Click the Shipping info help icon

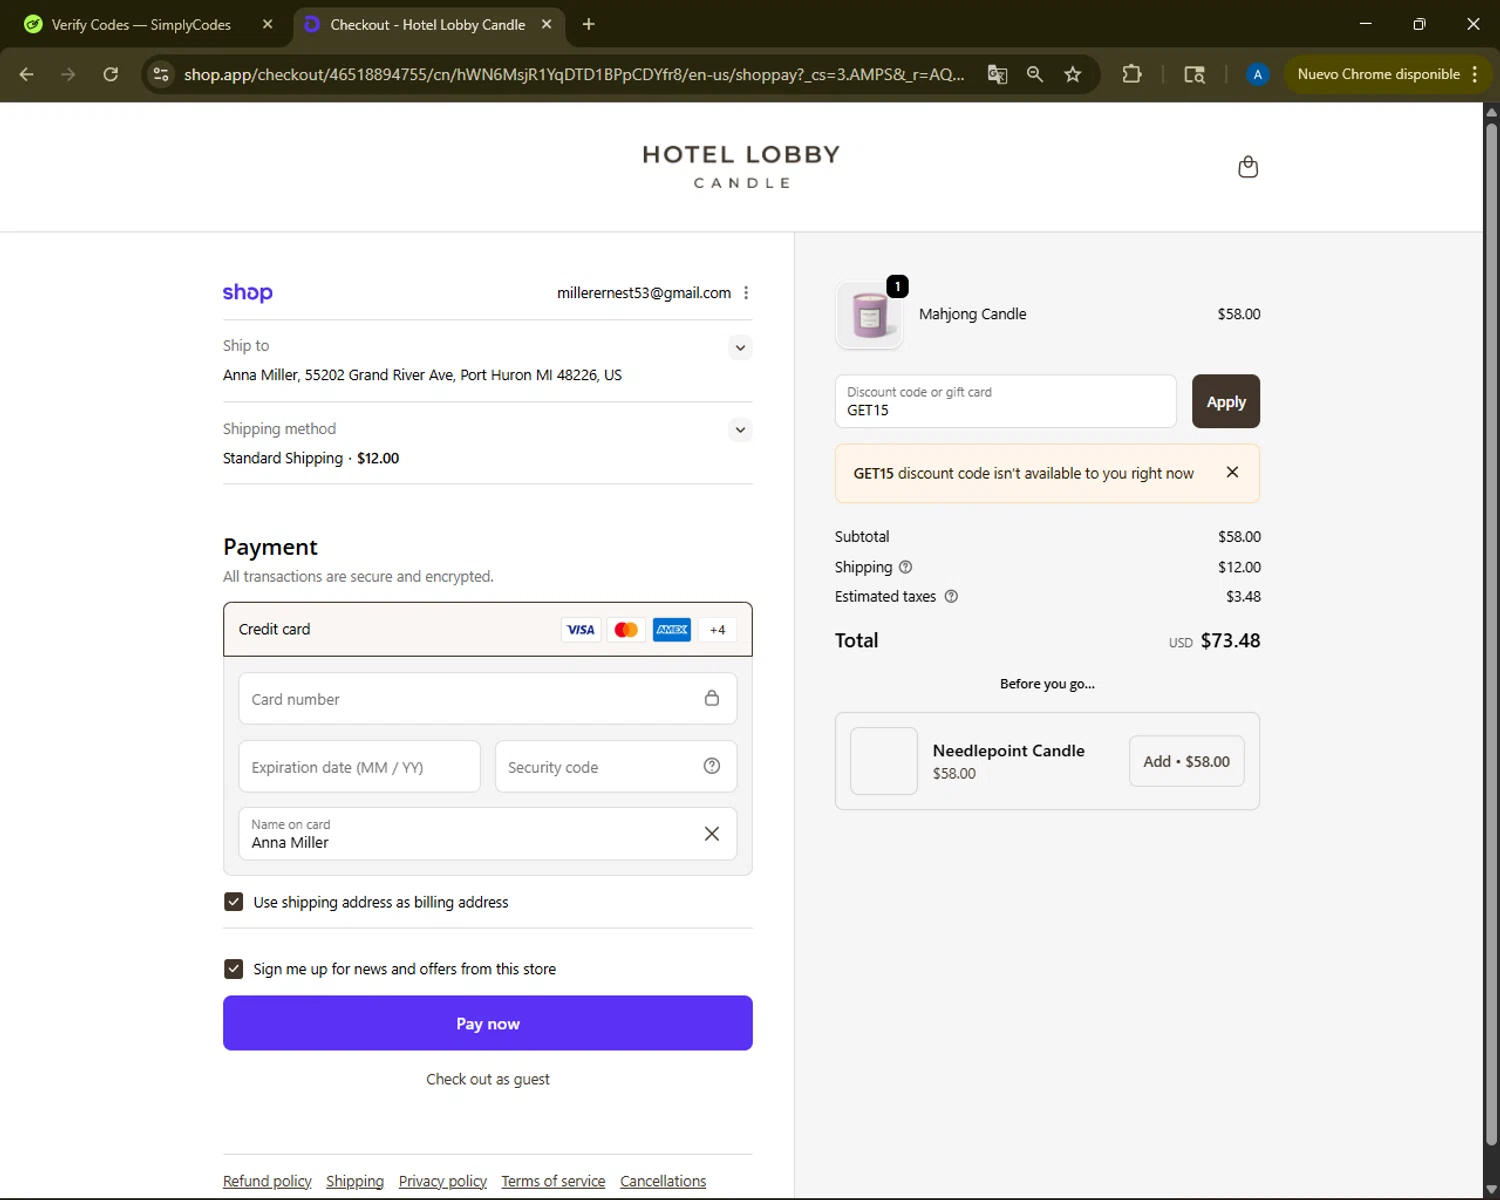click(905, 567)
